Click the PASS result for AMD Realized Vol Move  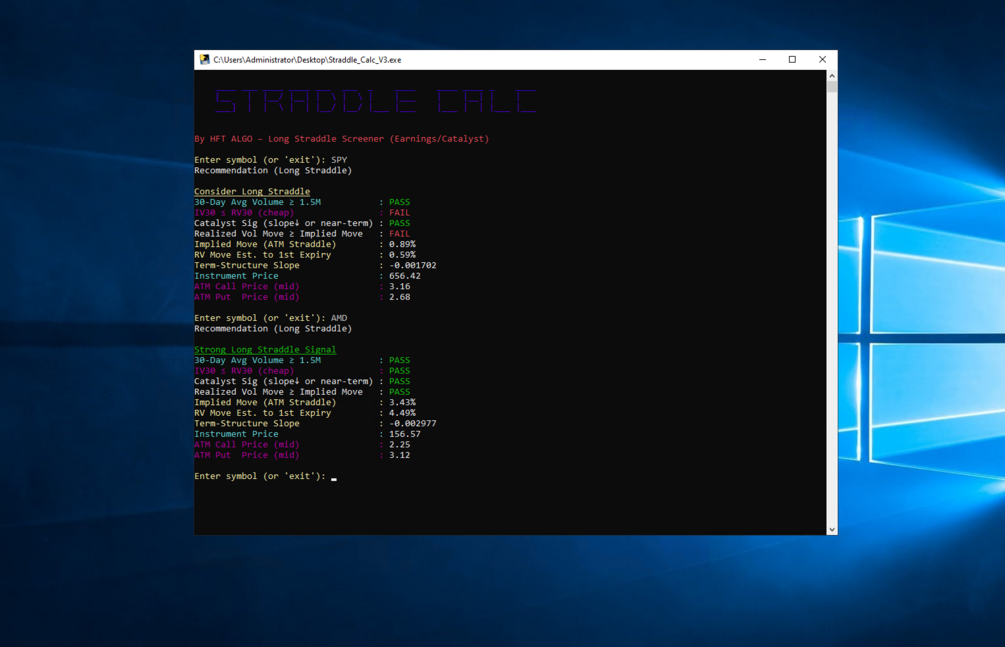pyautogui.click(x=399, y=392)
